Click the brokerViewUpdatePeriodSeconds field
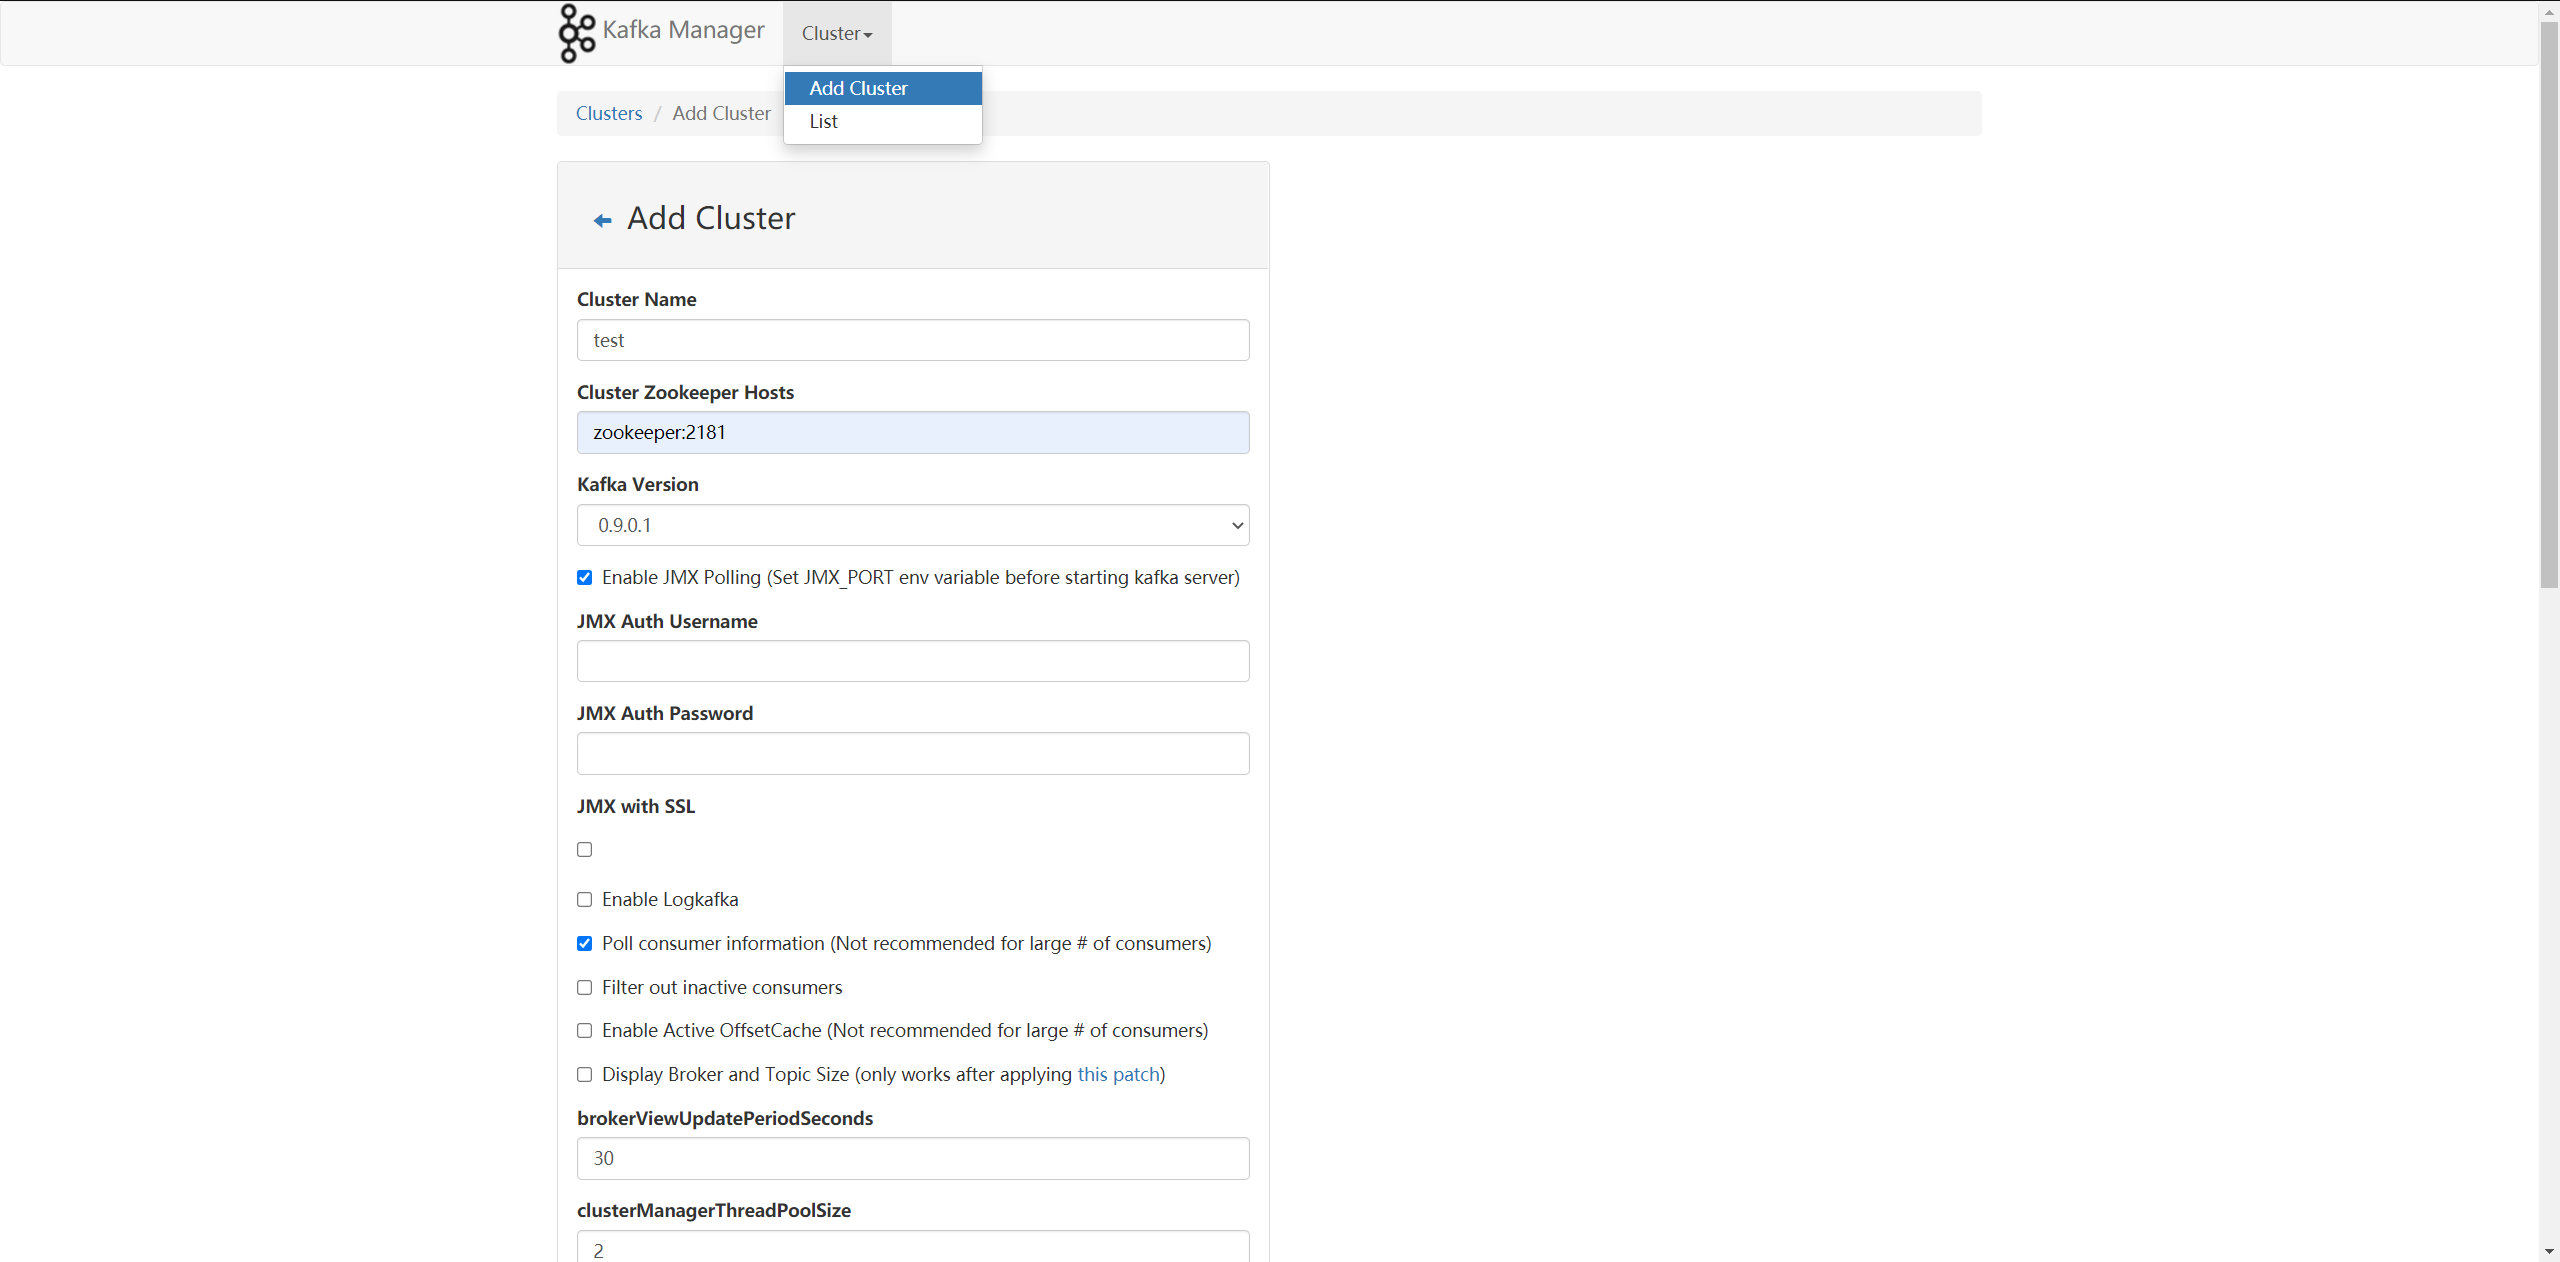The image size is (2560, 1262). click(x=912, y=1158)
